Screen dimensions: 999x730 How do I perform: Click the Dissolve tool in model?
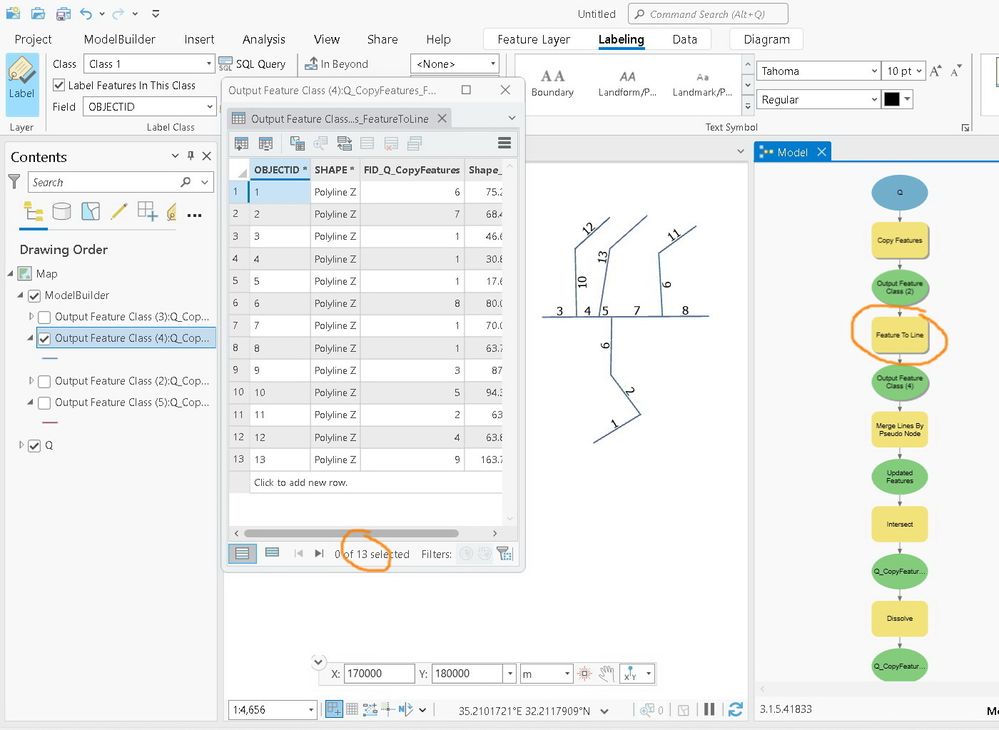[x=899, y=619]
